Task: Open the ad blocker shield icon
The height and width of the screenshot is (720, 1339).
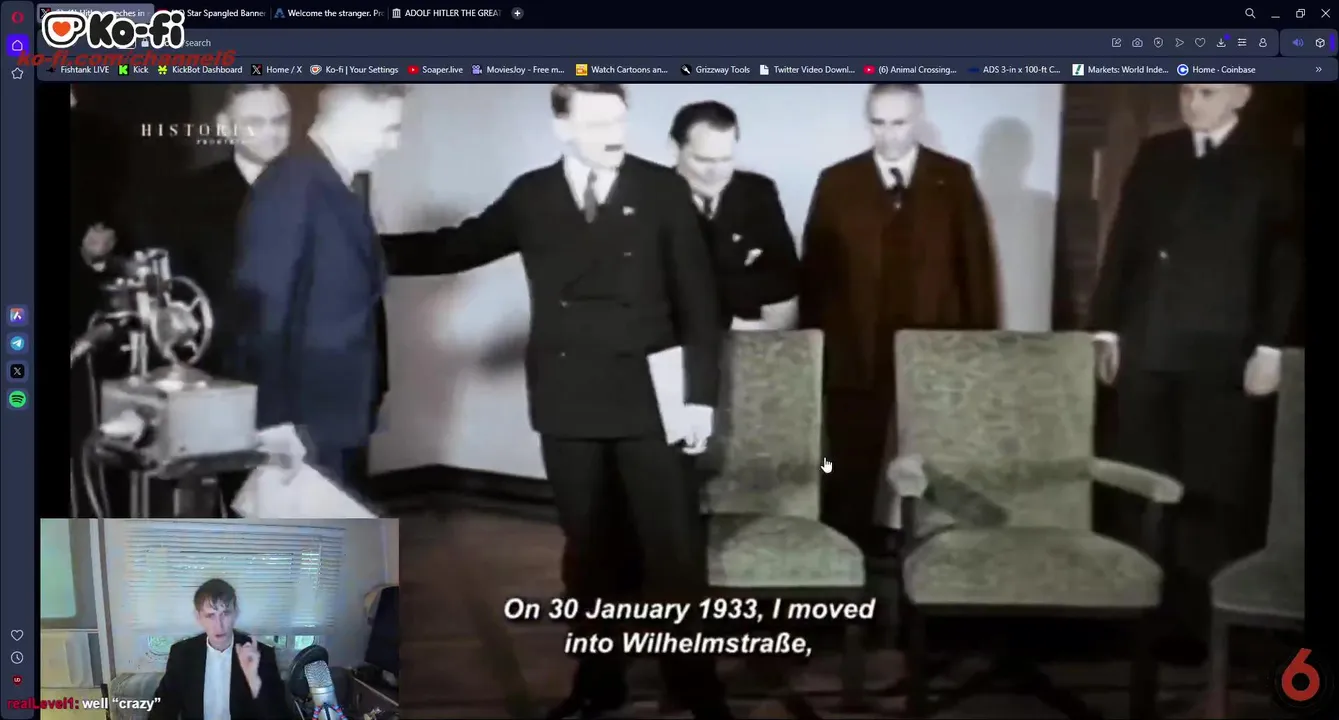Action: click(x=1158, y=43)
